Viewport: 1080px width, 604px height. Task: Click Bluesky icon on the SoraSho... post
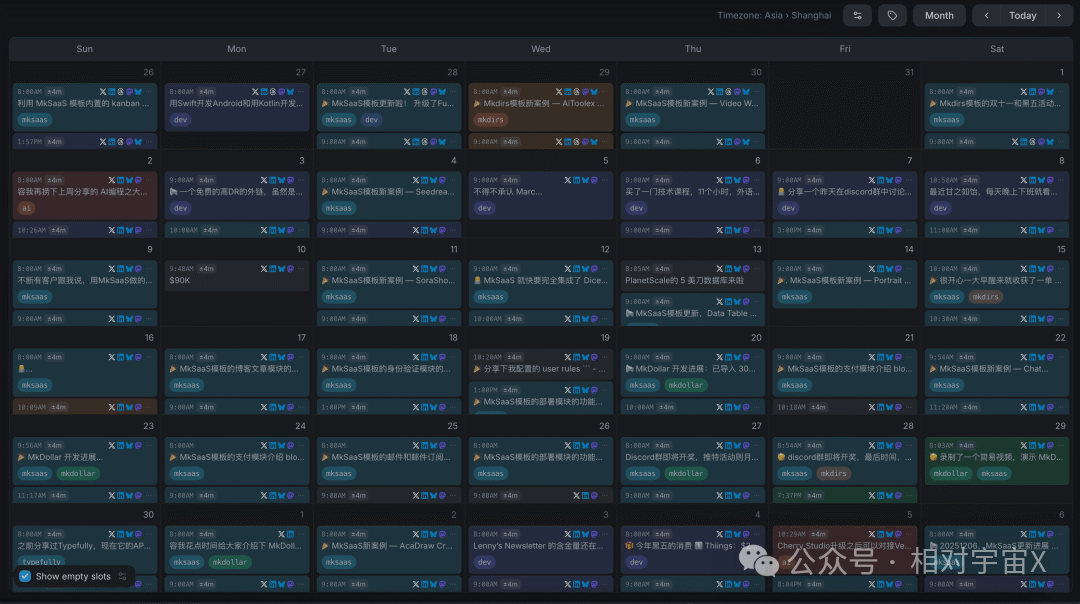(x=433, y=269)
